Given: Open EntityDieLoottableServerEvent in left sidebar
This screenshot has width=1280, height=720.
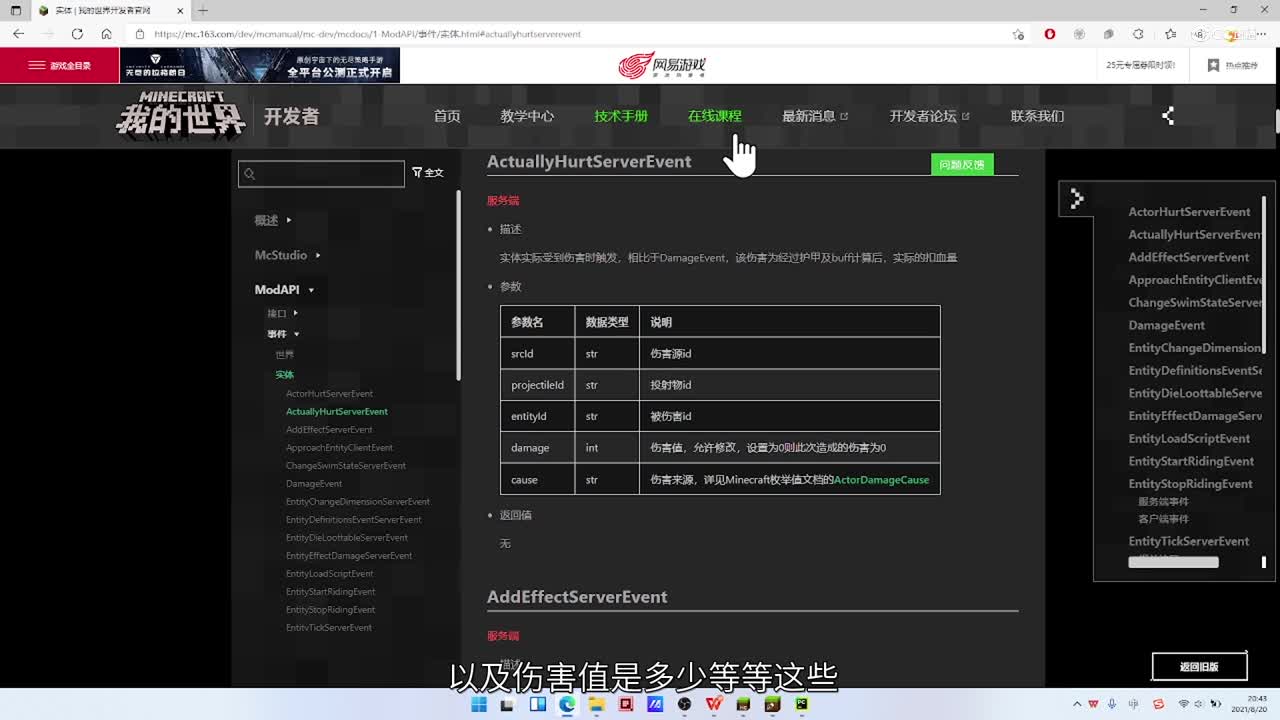Looking at the screenshot, I should pyautogui.click(x=347, y=538).
